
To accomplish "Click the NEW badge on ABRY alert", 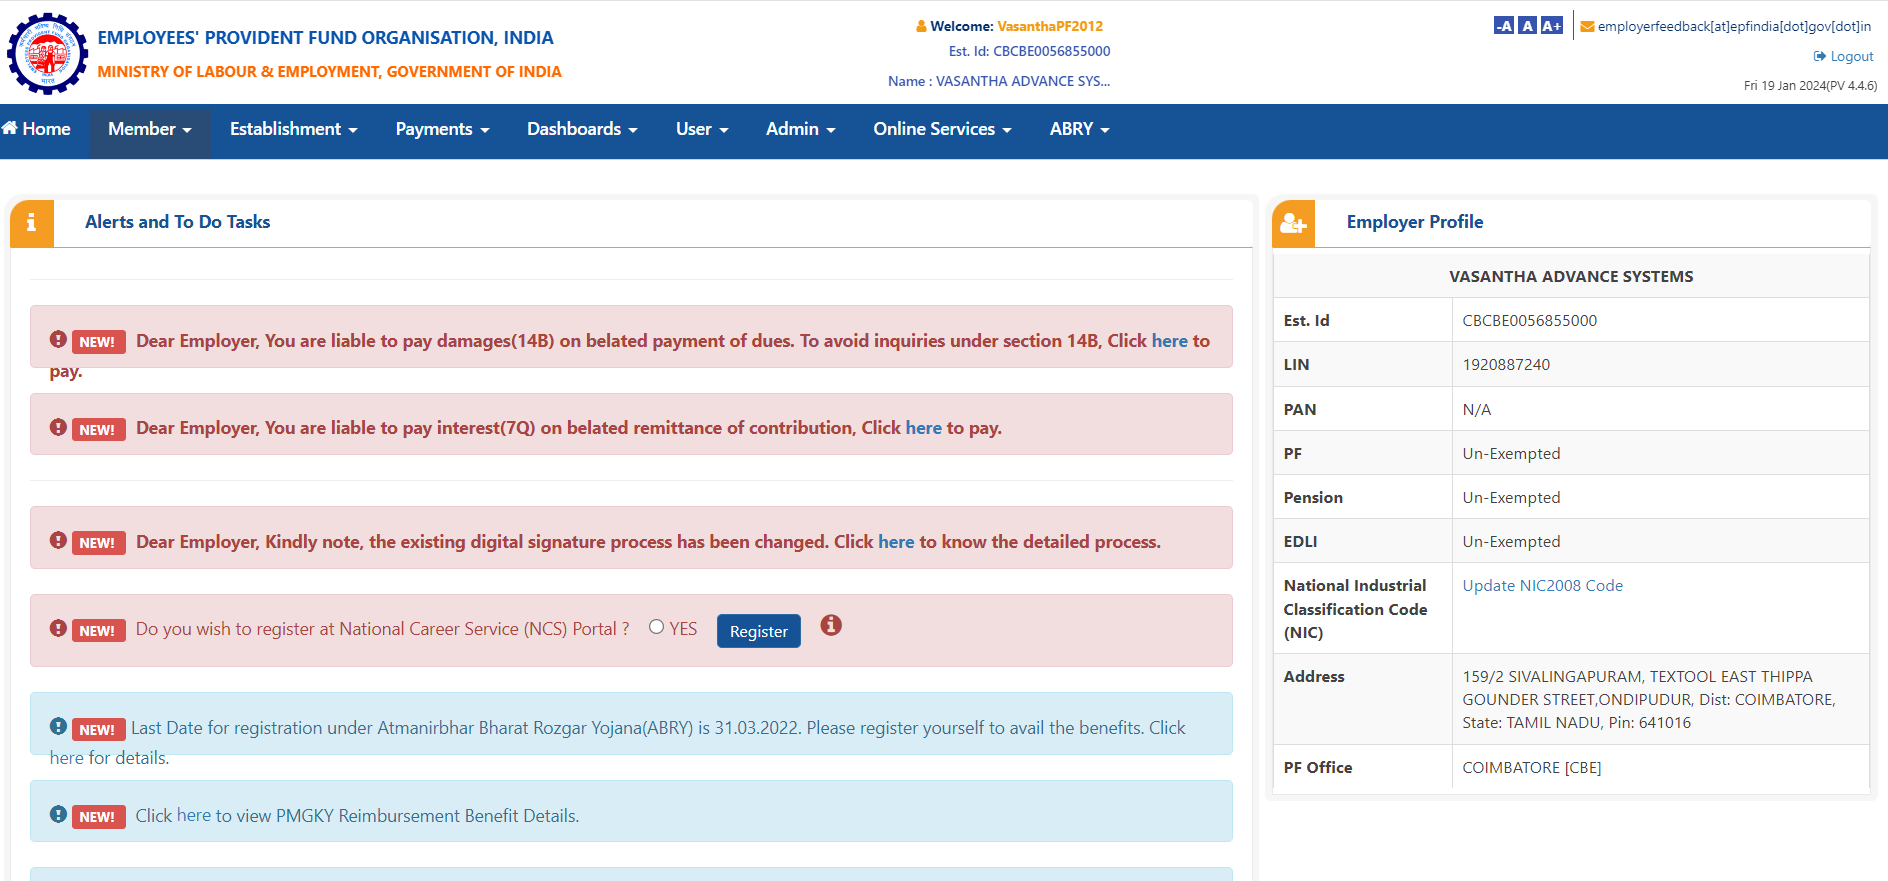I will pos(98,729).
